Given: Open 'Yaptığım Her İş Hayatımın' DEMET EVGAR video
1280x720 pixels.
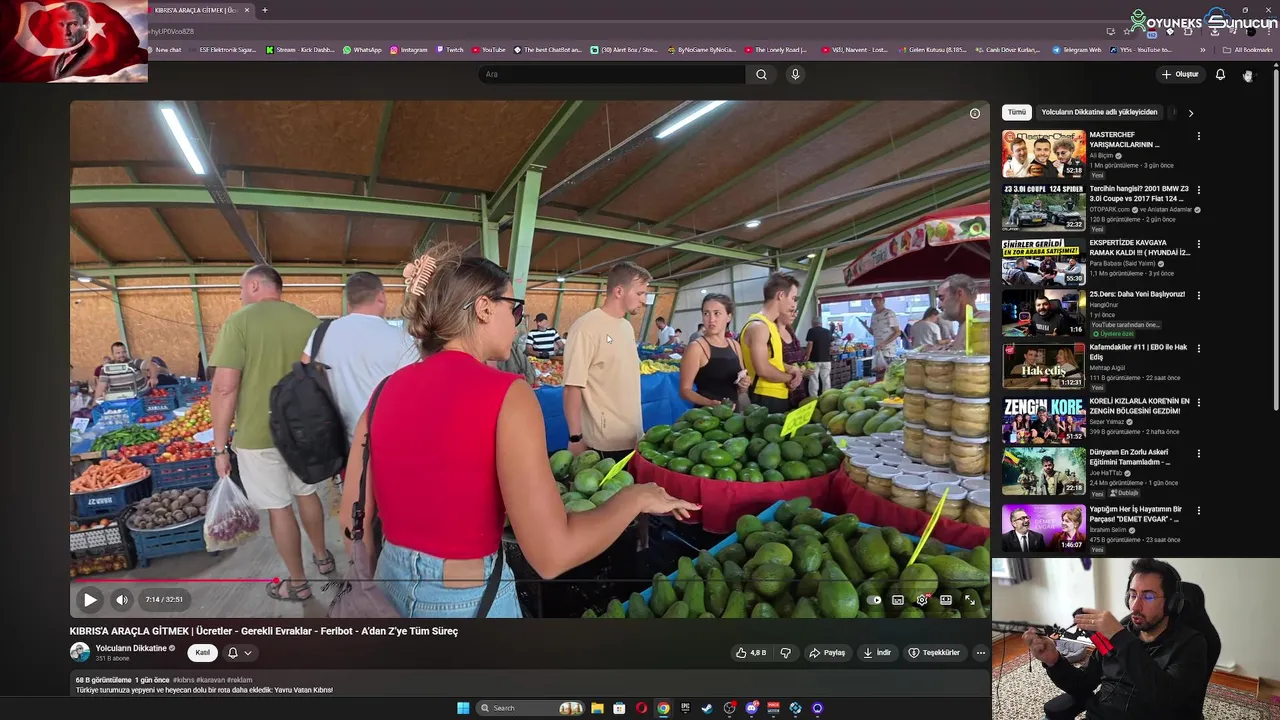Looking at the screenshot, I should pyautogui.click(x=1136, y=514).
